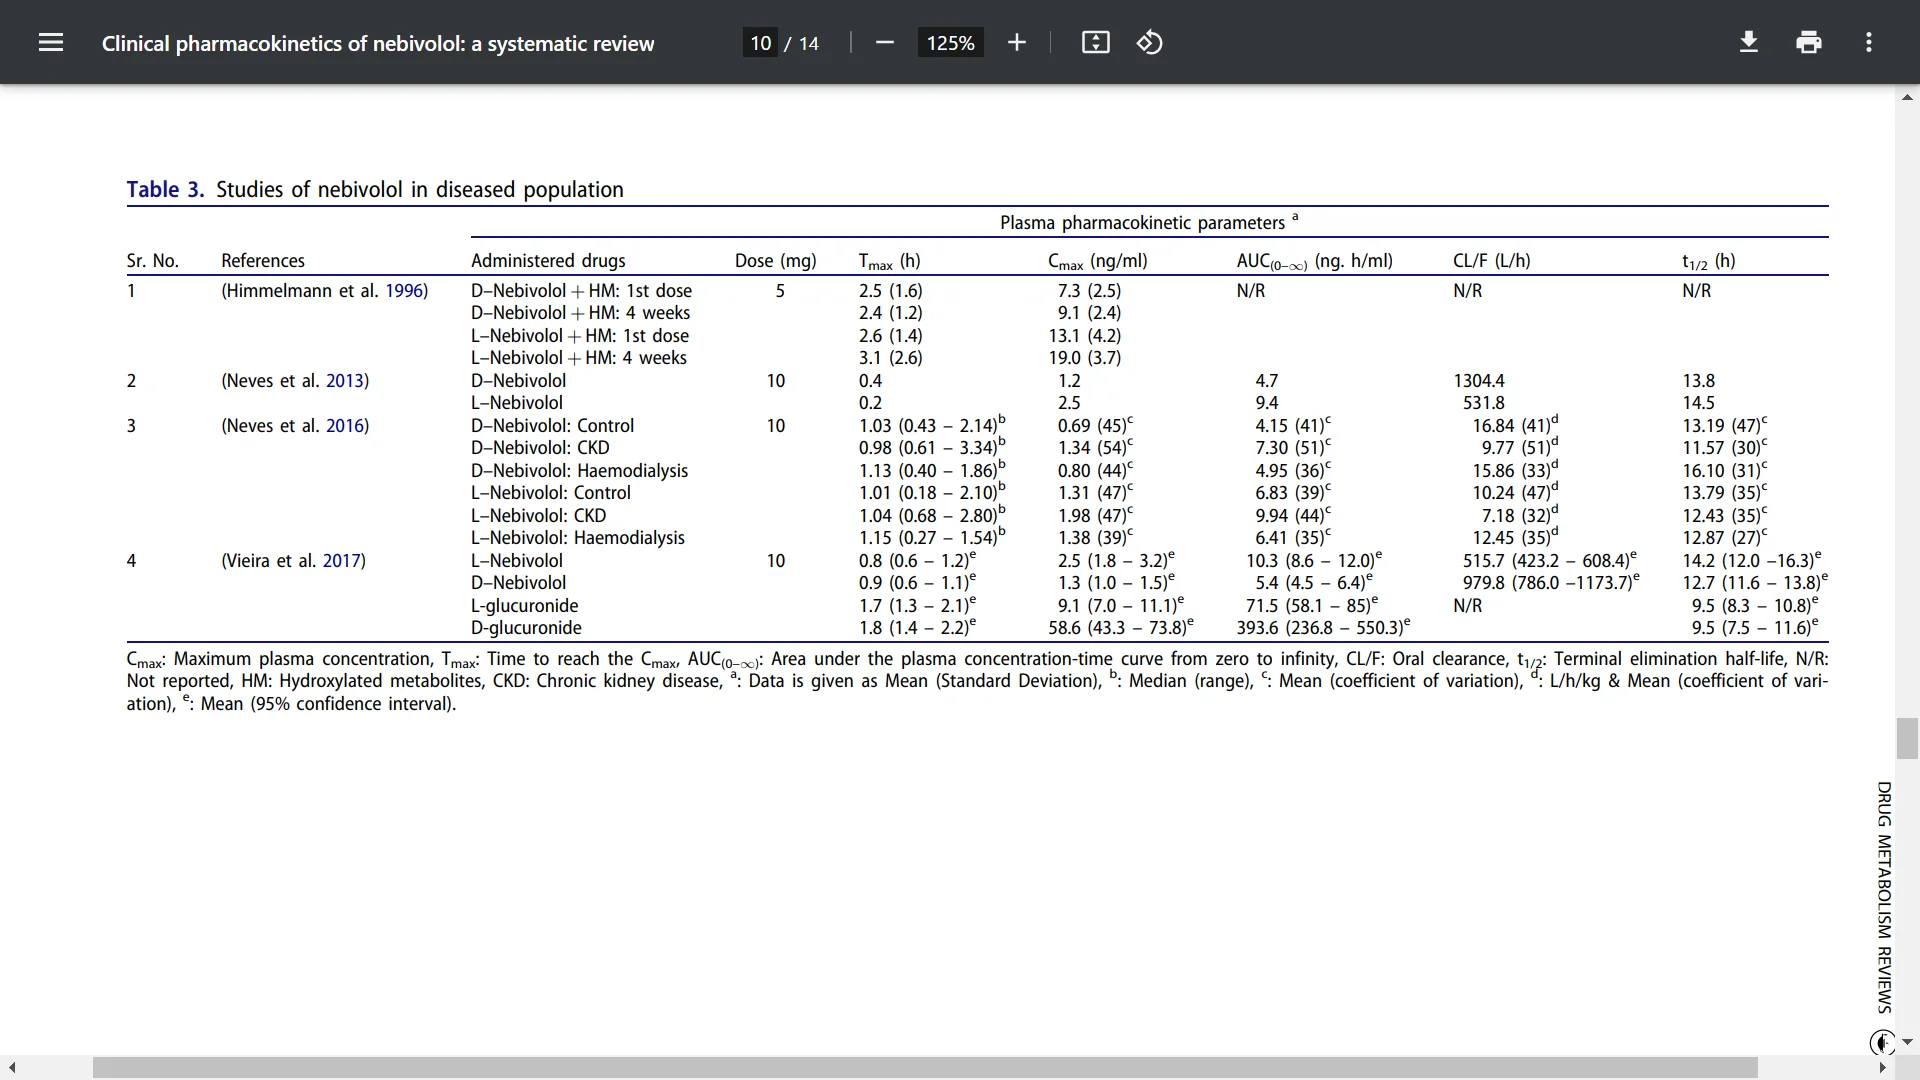Download the PDF file

point(1749,42)
